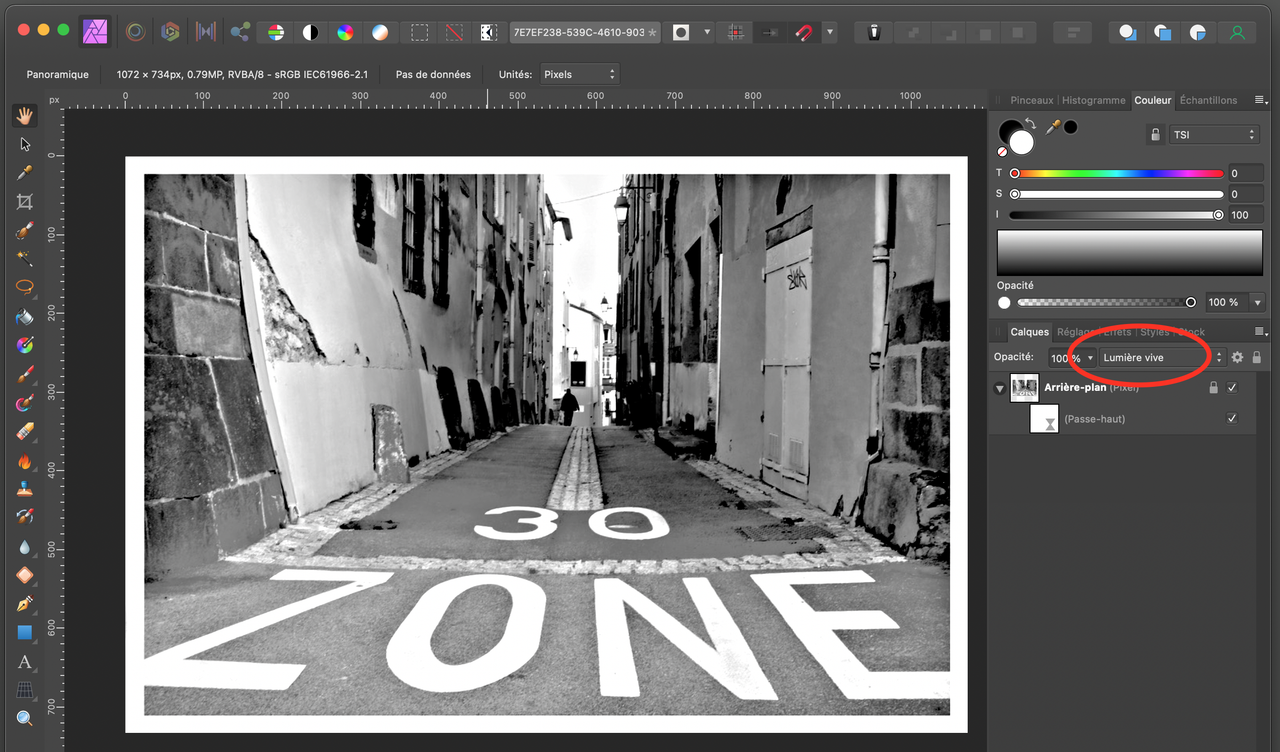Open the Quick Mask options dropdown arrow
Screen dimensions: 1280x752
tap(707, 32)
